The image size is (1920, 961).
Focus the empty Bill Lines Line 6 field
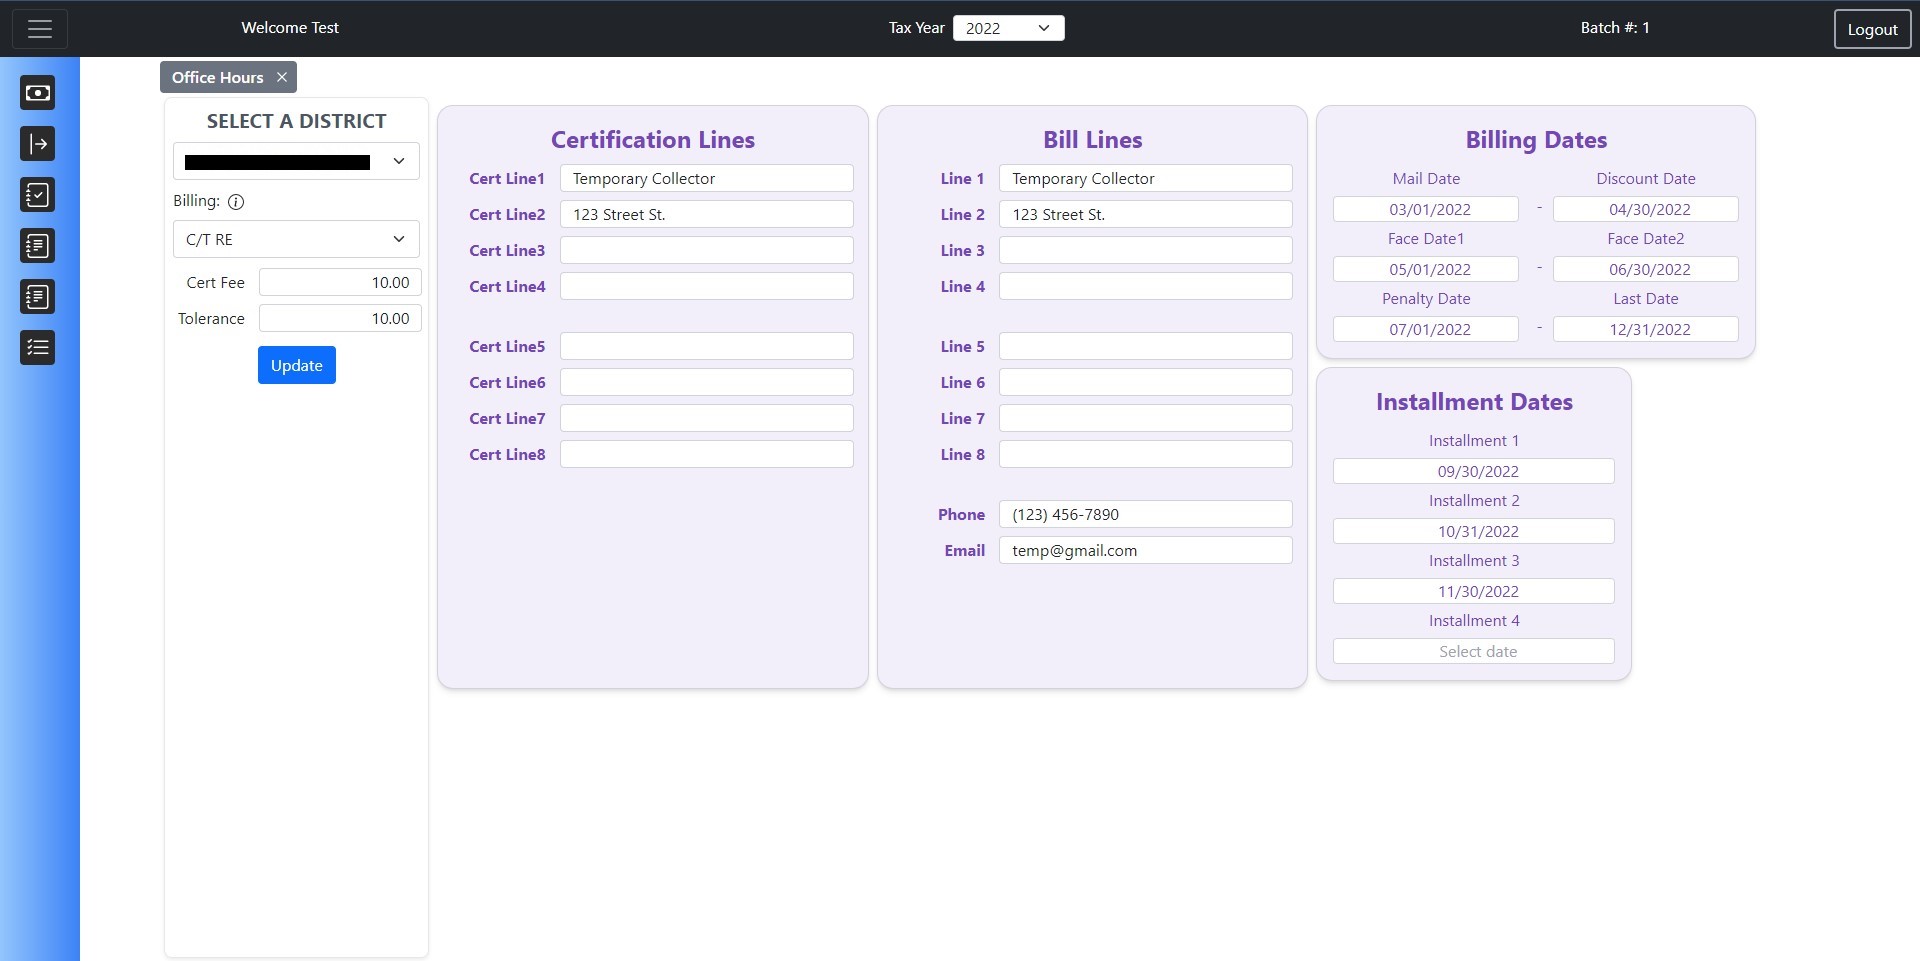pyautogui.click(x=1146, y=382)
